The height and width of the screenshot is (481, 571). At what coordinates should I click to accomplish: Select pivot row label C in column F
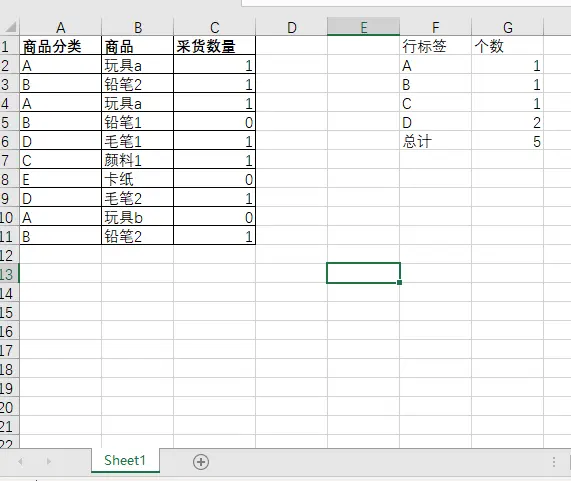pos(436,103)
